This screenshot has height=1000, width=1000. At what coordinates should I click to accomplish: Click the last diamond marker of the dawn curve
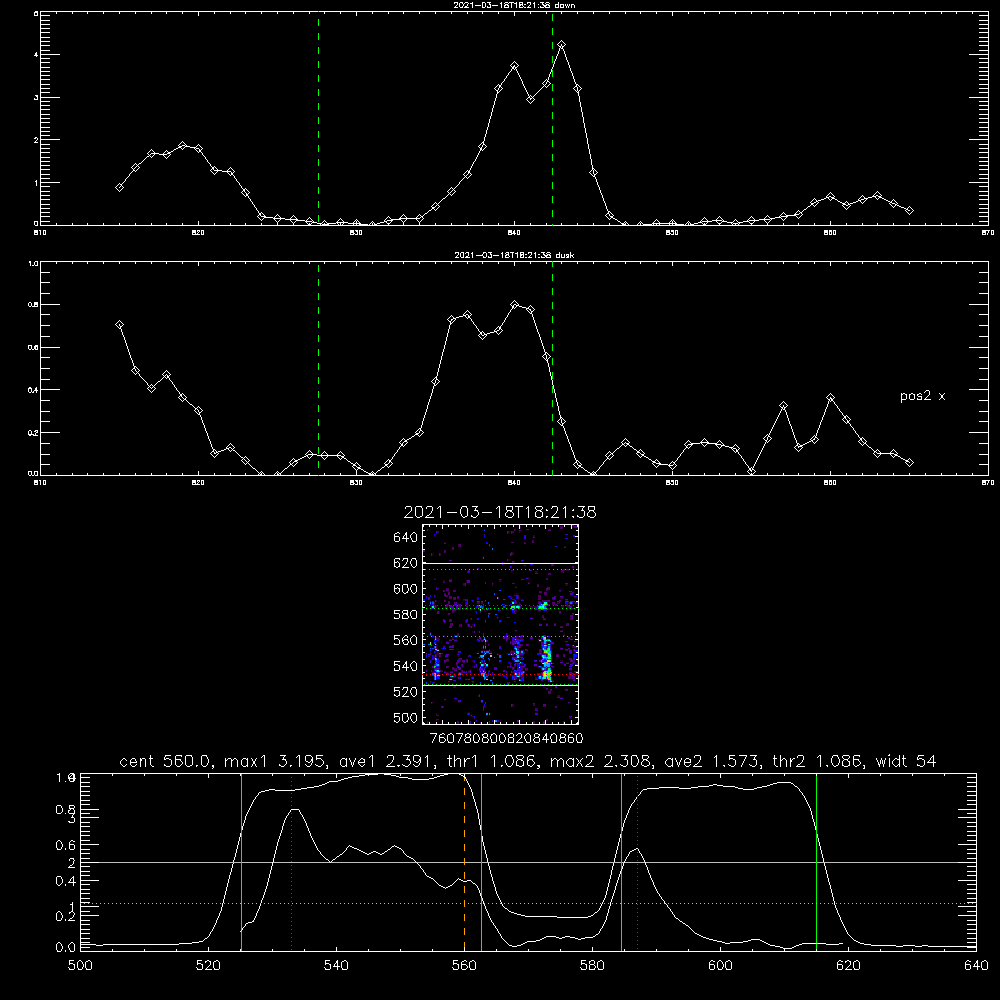909,210
